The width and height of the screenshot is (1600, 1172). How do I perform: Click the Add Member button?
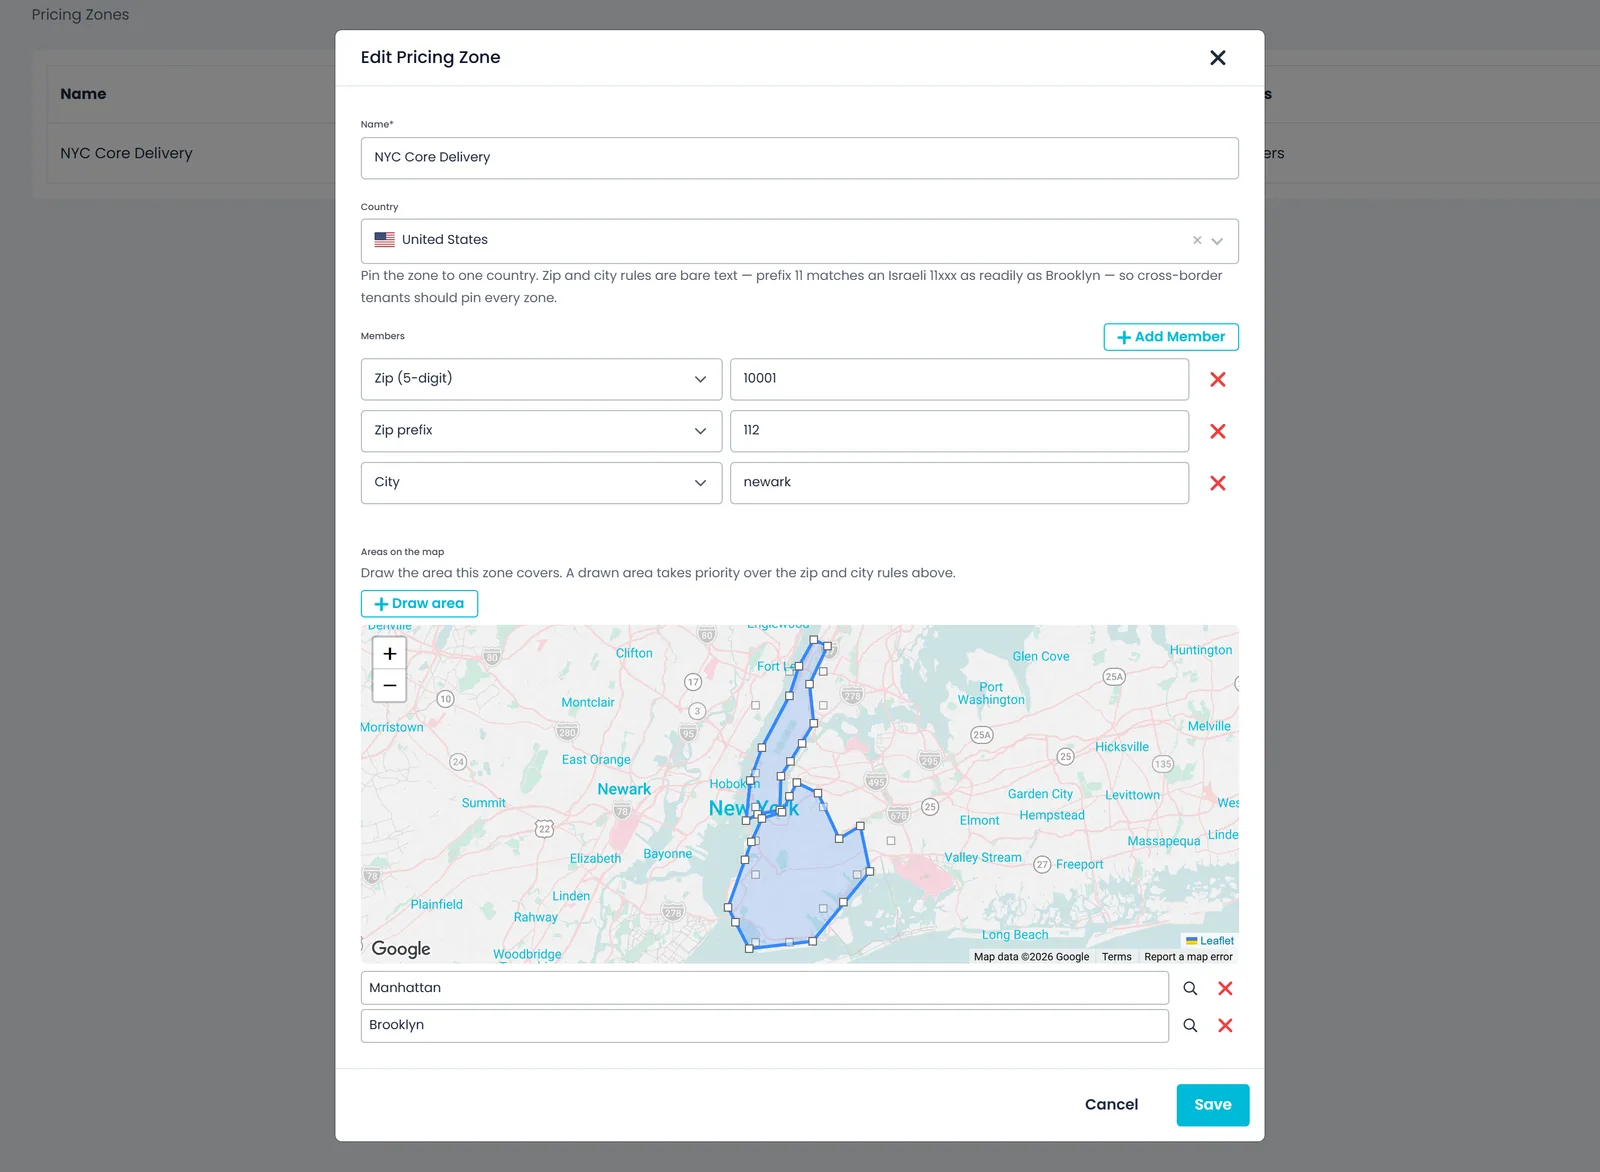1171,337
